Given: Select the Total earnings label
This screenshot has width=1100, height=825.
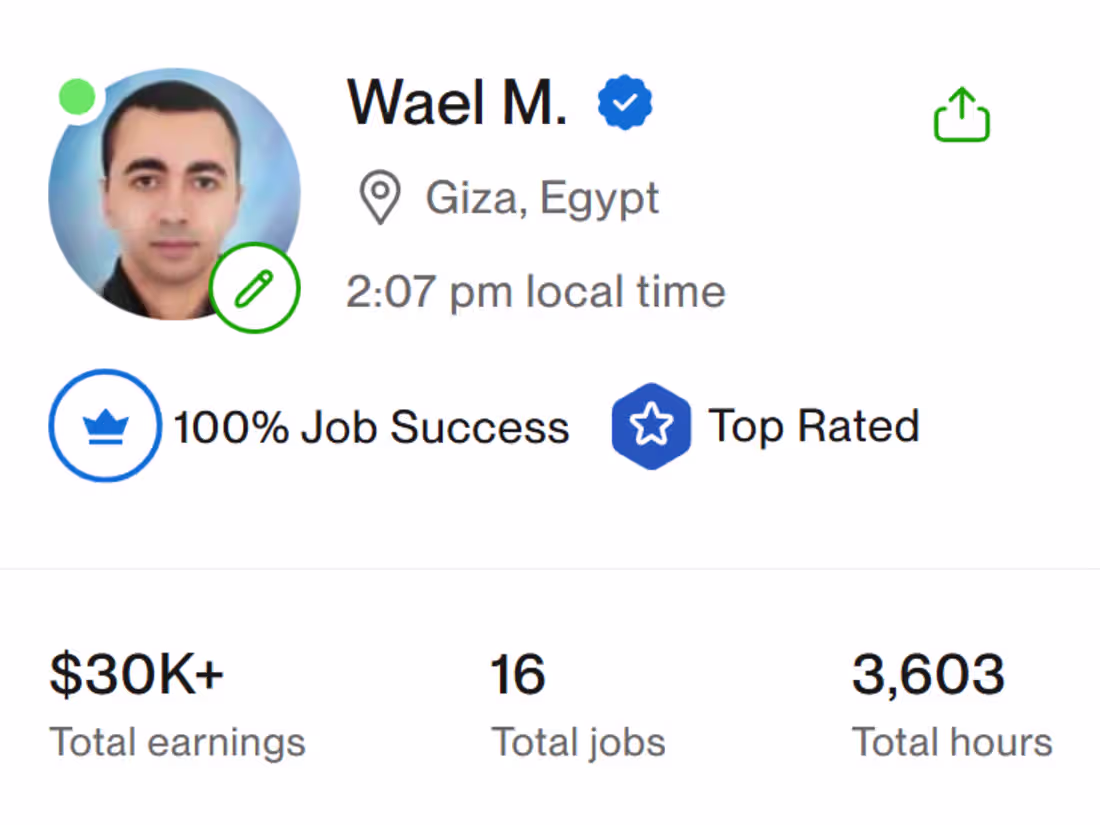Looking at the screenshot, I should click(x=178, y=743).
